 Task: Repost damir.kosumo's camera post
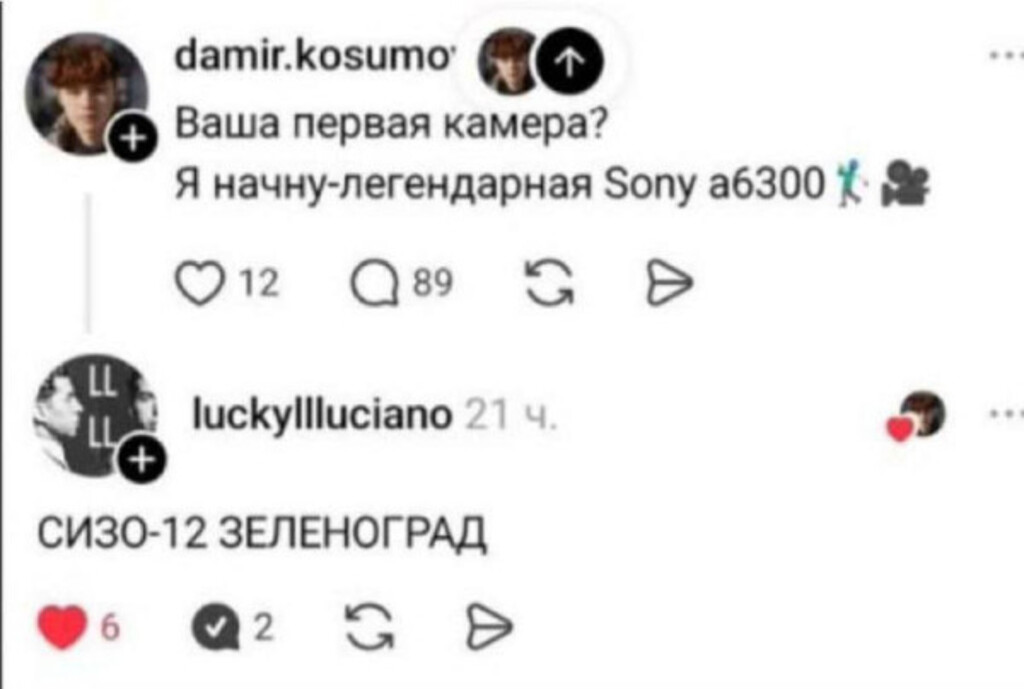tap(550, 284)
